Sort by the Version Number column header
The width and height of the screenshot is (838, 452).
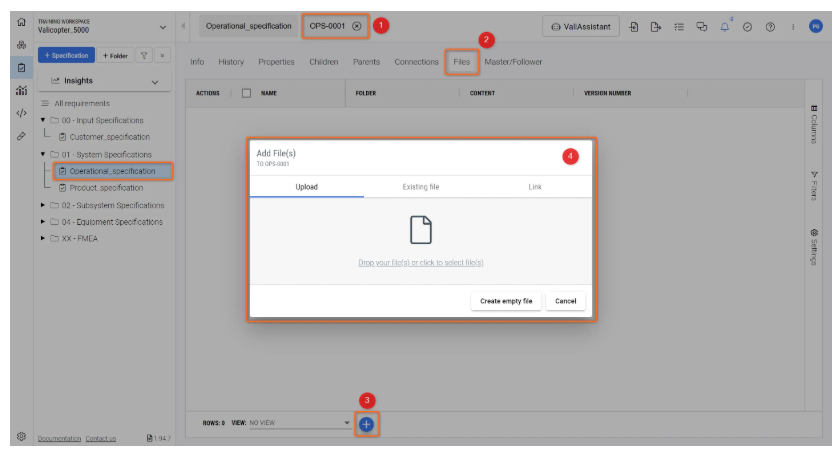tap(608, 93)
